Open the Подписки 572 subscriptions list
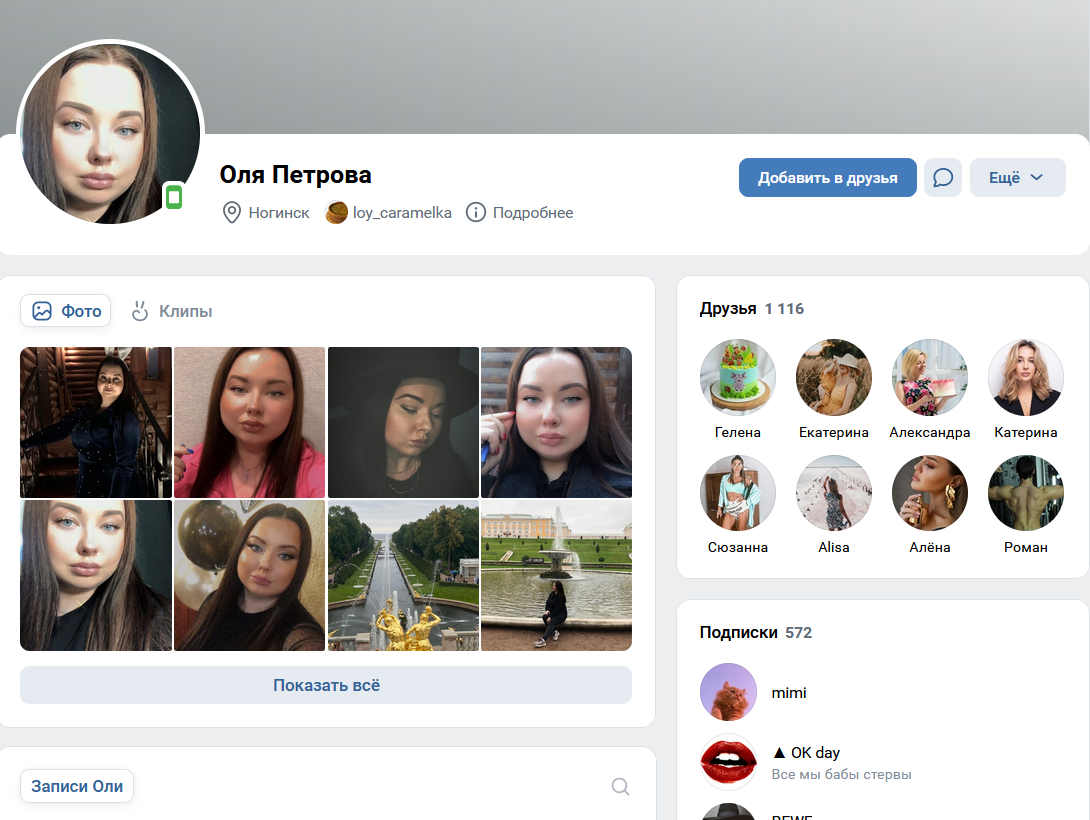 [x=756, y=632]
